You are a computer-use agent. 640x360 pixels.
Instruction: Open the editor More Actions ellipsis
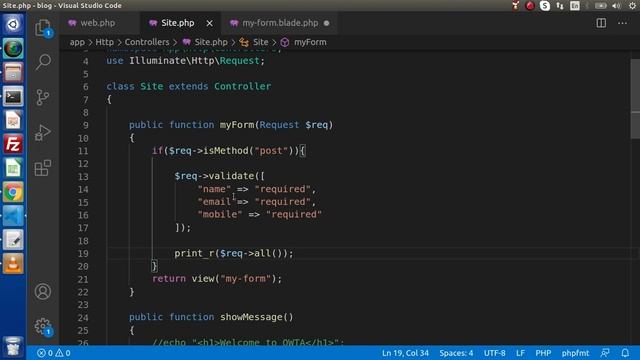click(622, 23)
